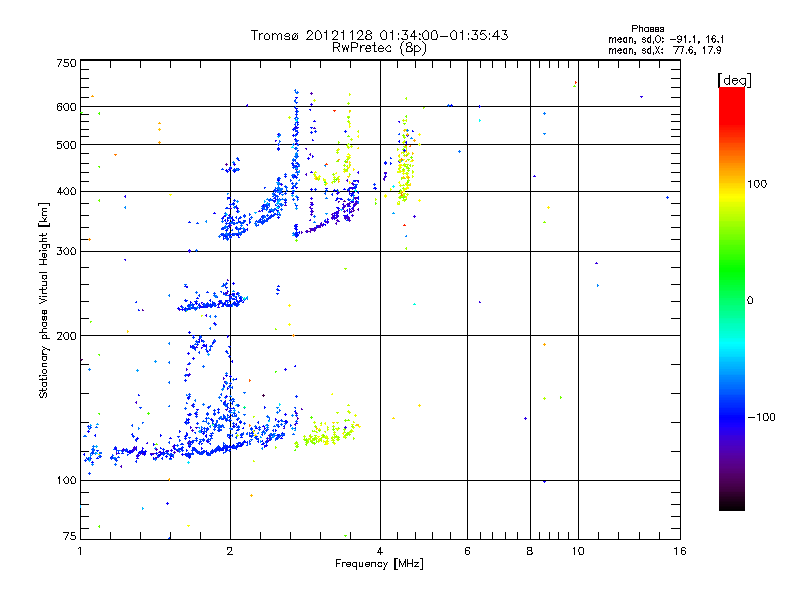Click the colorbar tick label 100
This screenshot has height=600, width=800.
tap(757, 184)
